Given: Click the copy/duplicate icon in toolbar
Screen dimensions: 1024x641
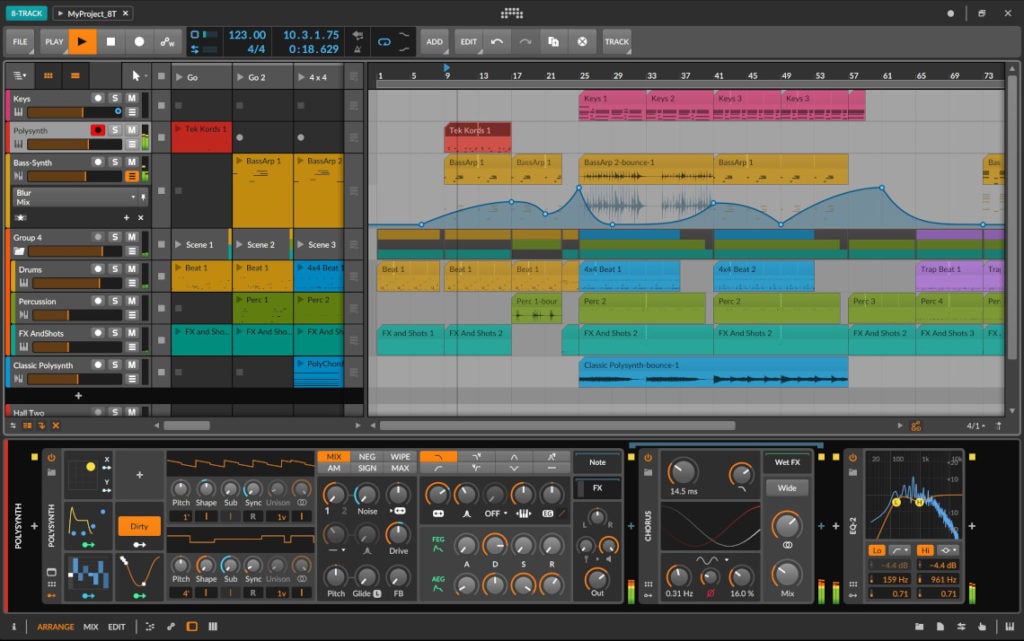Looking at the screenshot, I should pos(553,42).
